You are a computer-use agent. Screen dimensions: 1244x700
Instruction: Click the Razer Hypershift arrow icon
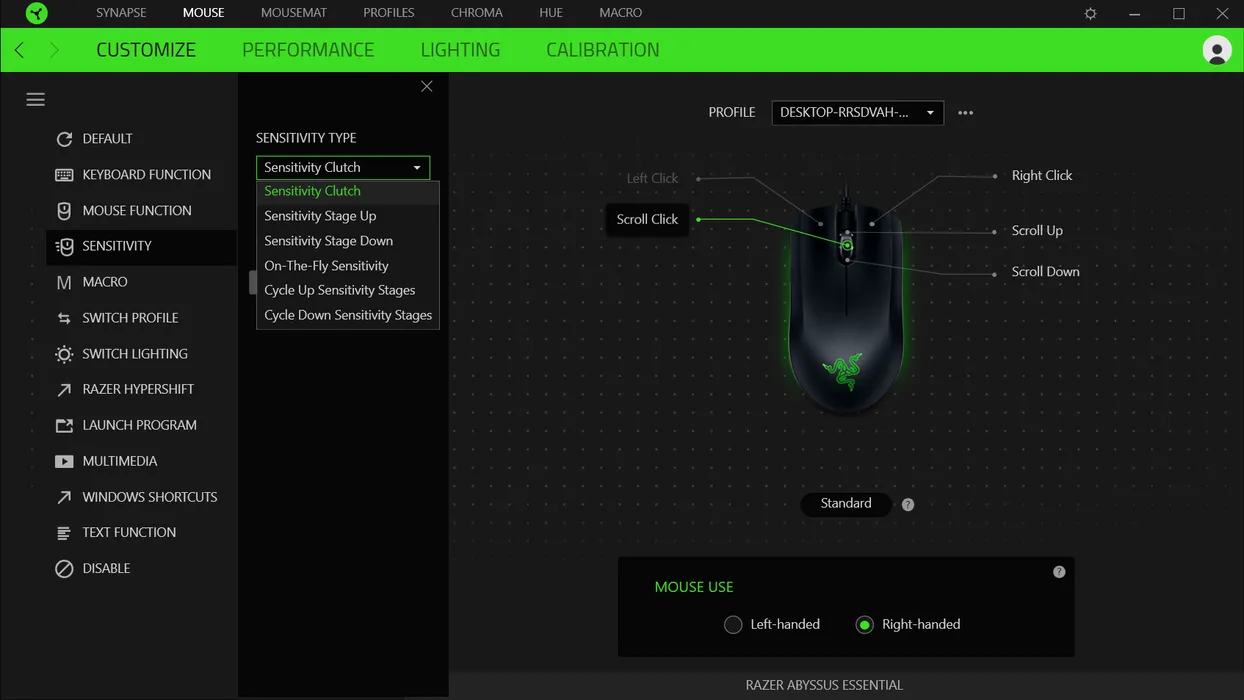64,389
